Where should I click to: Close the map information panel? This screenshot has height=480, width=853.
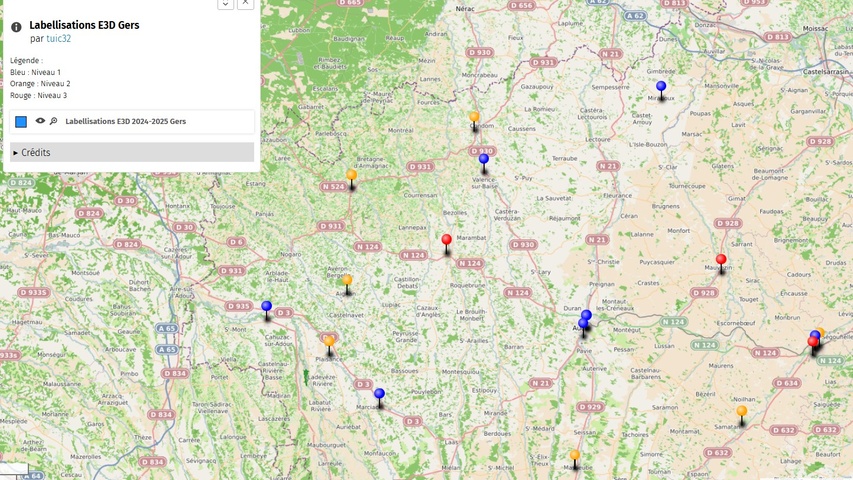coord(245,4)
